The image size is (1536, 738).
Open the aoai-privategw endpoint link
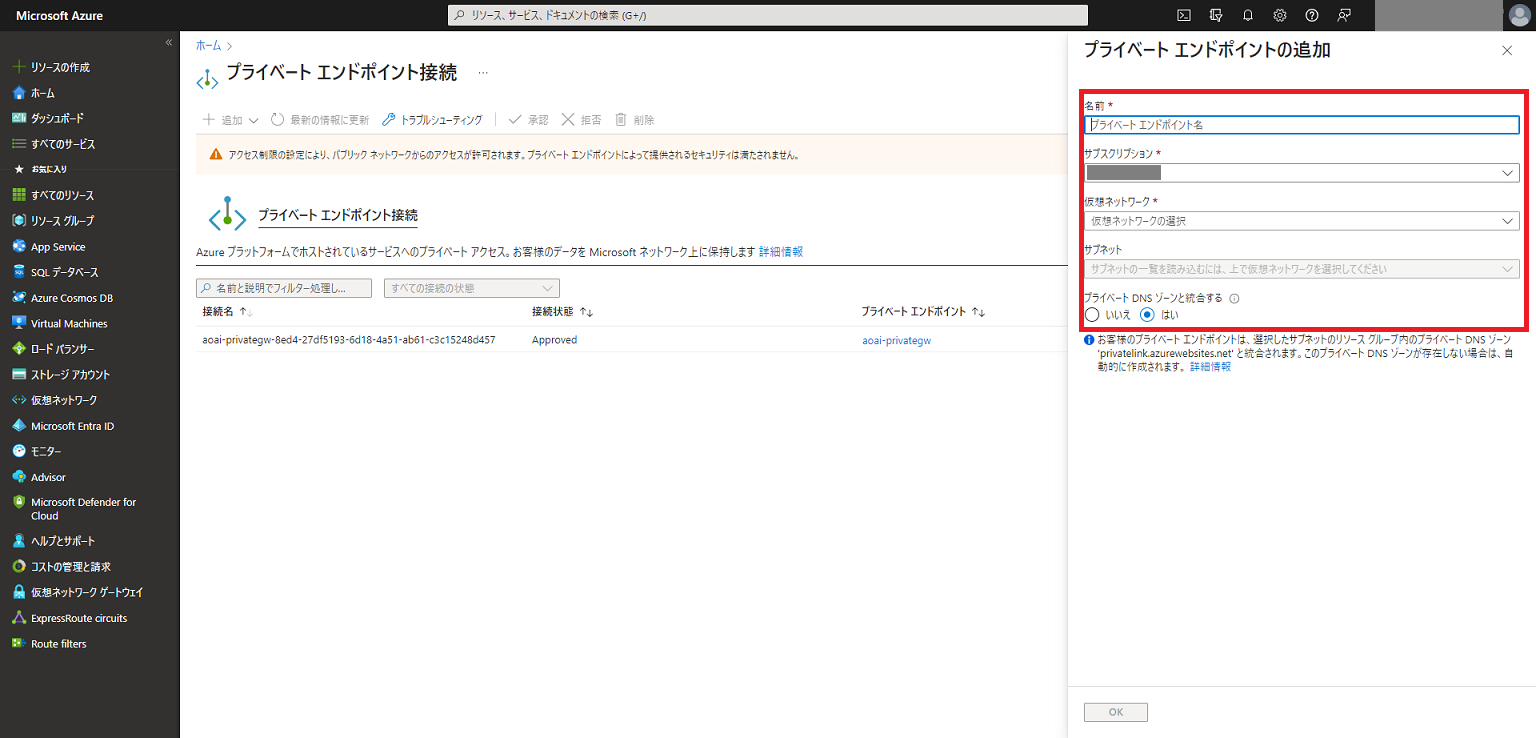point(895,339)
